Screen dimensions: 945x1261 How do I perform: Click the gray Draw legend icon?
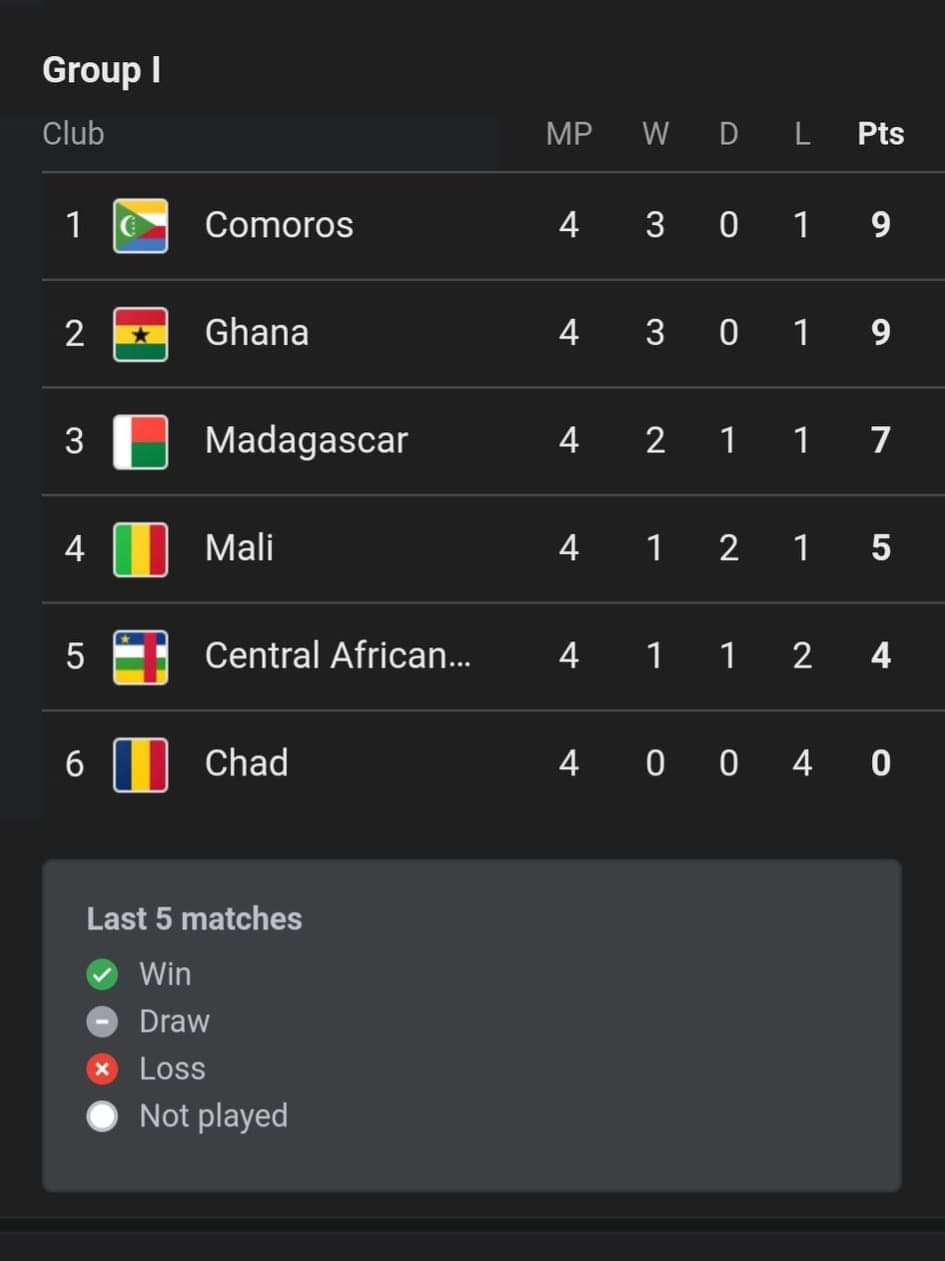[102, 1022]
